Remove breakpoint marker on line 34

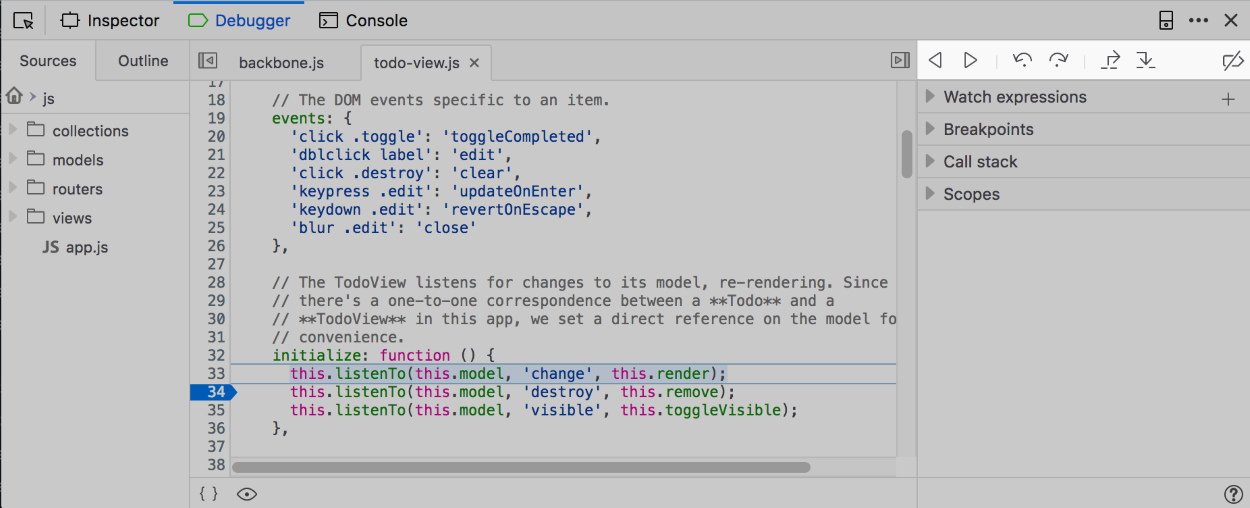213,392
